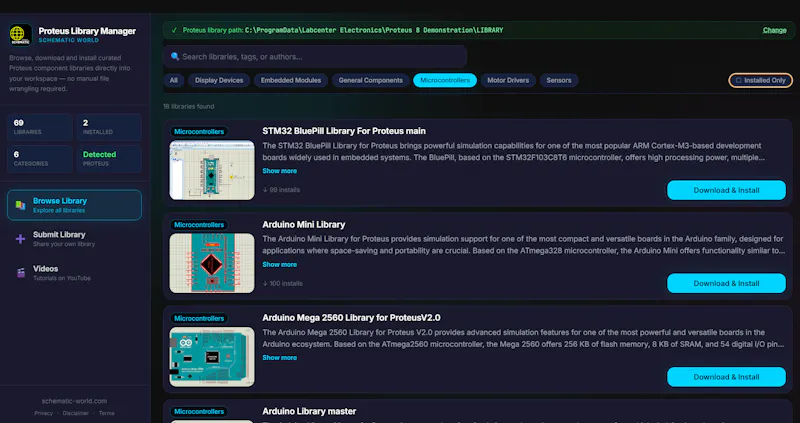Click Microcontrollers tag on STM32 BluePill card
The width and height of the screenshot is (800, 423).
pos(199,132)
